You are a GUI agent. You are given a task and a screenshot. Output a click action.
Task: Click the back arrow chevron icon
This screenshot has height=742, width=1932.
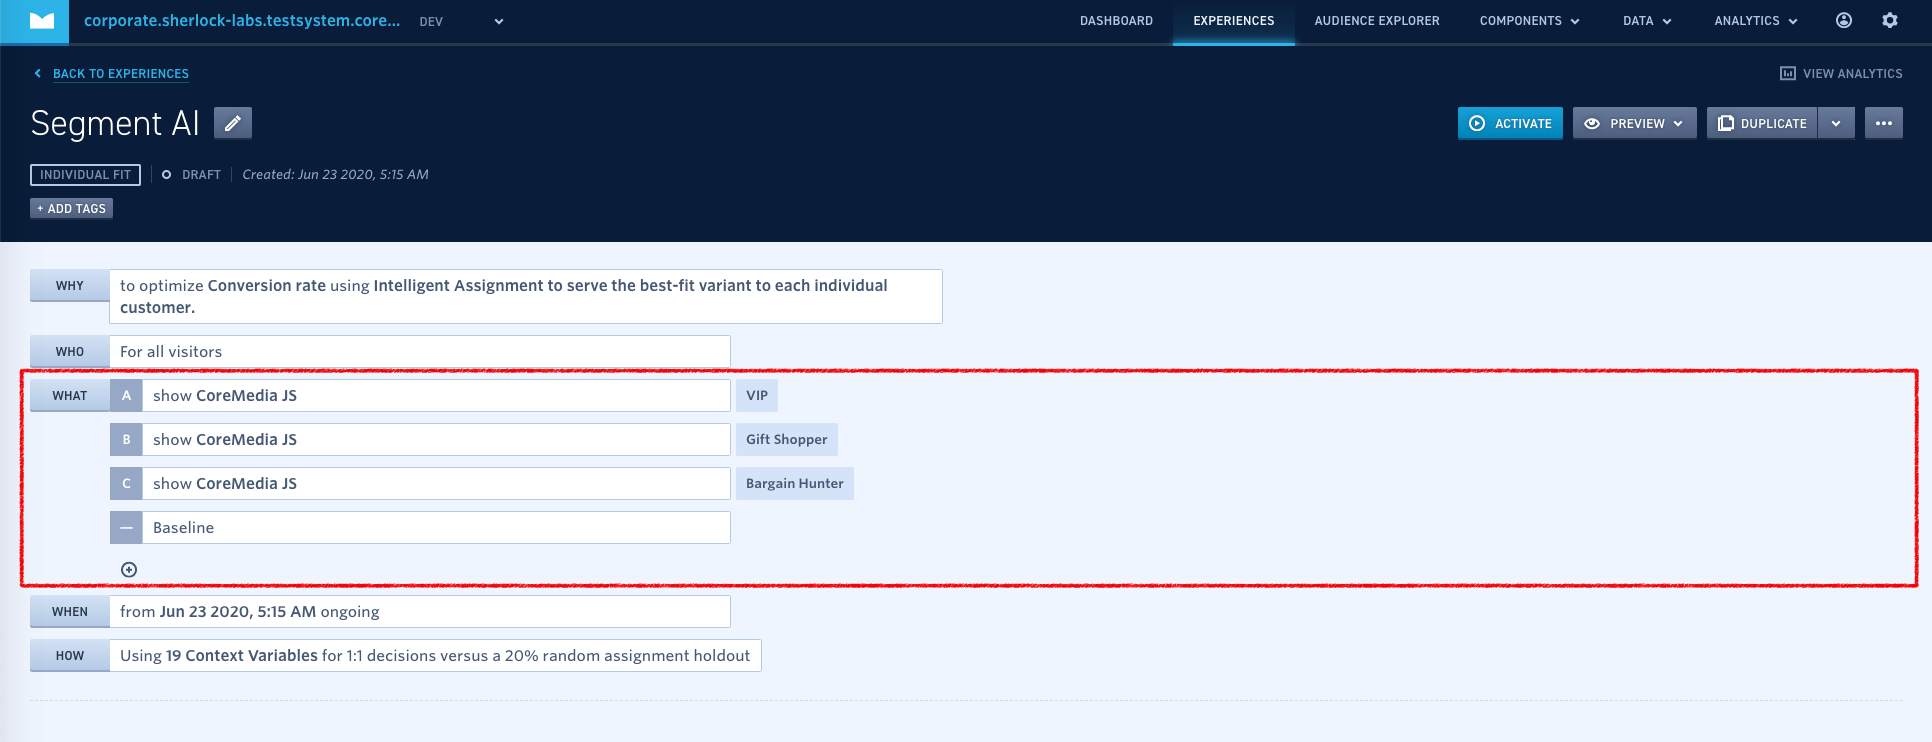click(38, 73)
